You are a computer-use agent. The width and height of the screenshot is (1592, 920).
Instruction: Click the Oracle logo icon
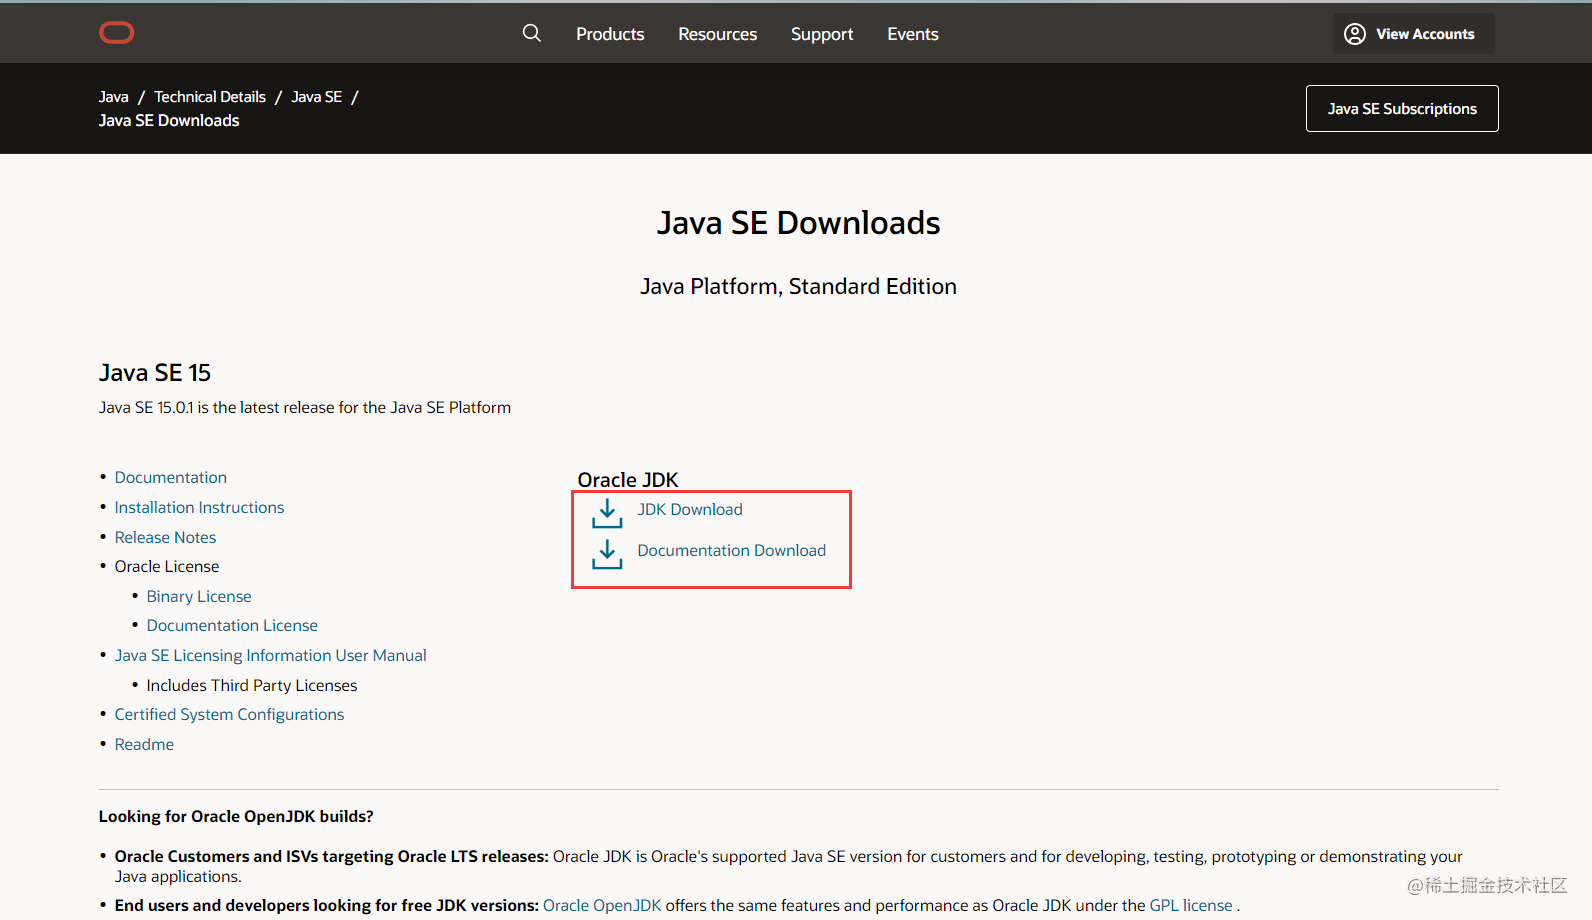tap(116, 33)
